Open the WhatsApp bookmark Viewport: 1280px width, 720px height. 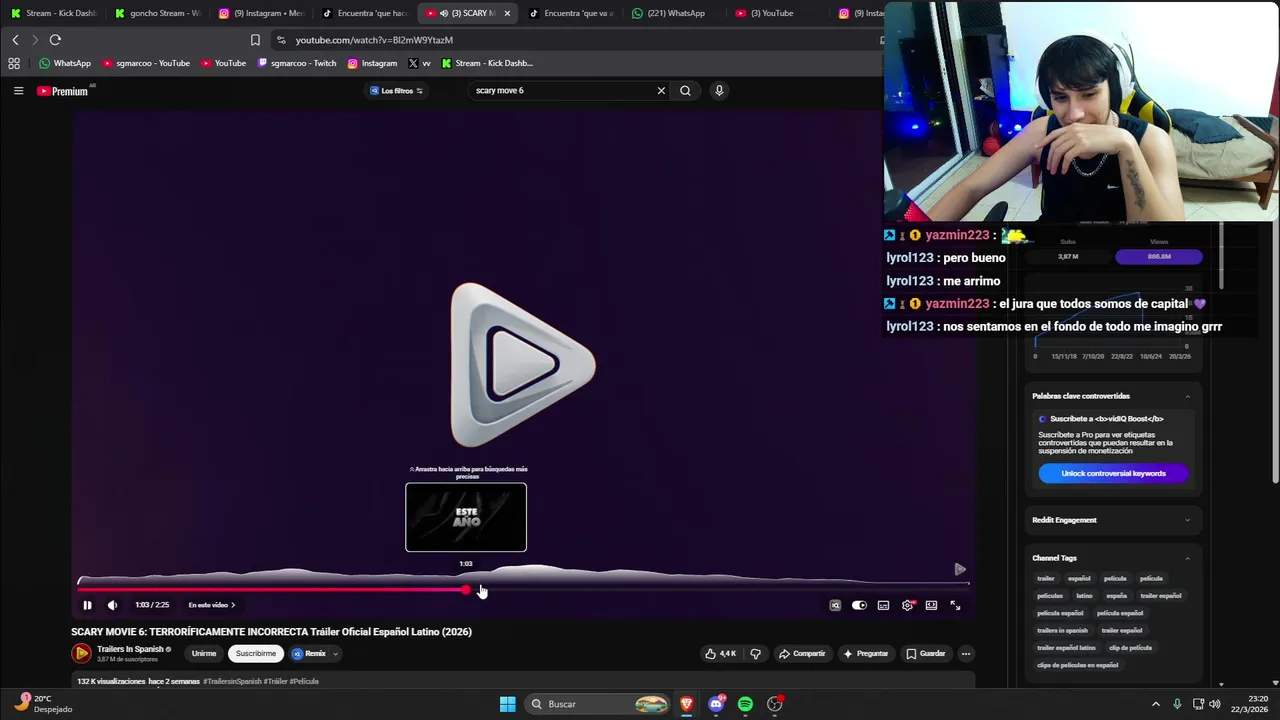[65, 63]
